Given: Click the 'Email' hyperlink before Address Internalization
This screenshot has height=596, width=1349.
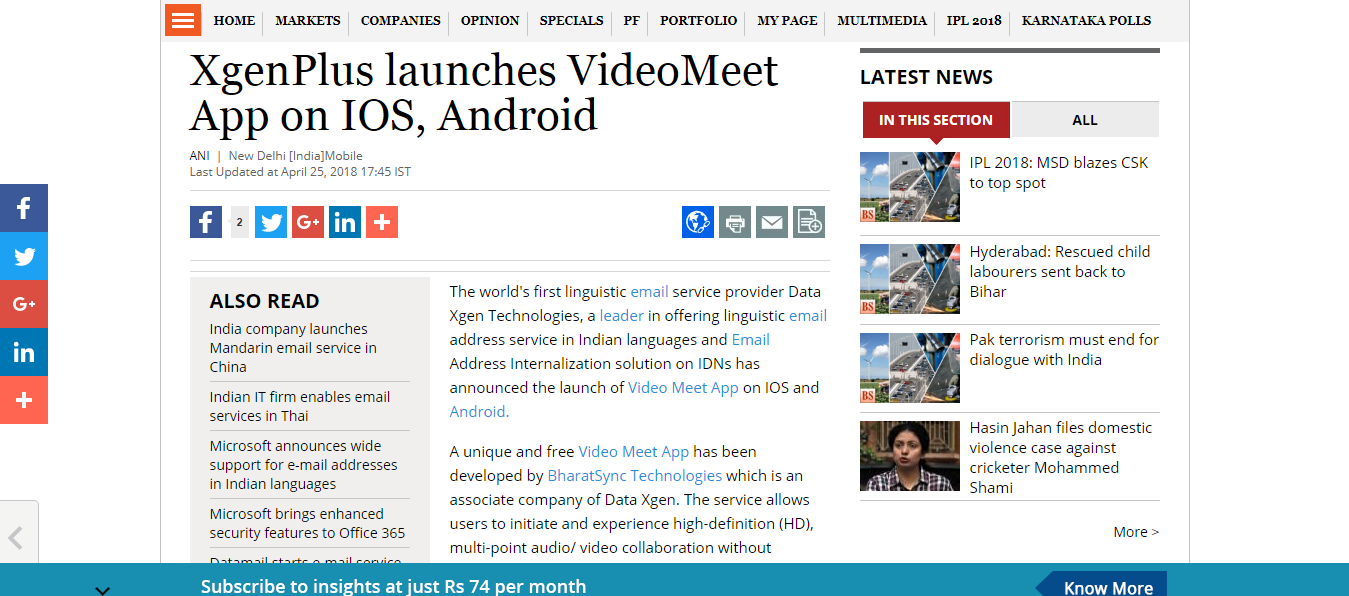Looking at the screenshot, I should coord(751,340).
